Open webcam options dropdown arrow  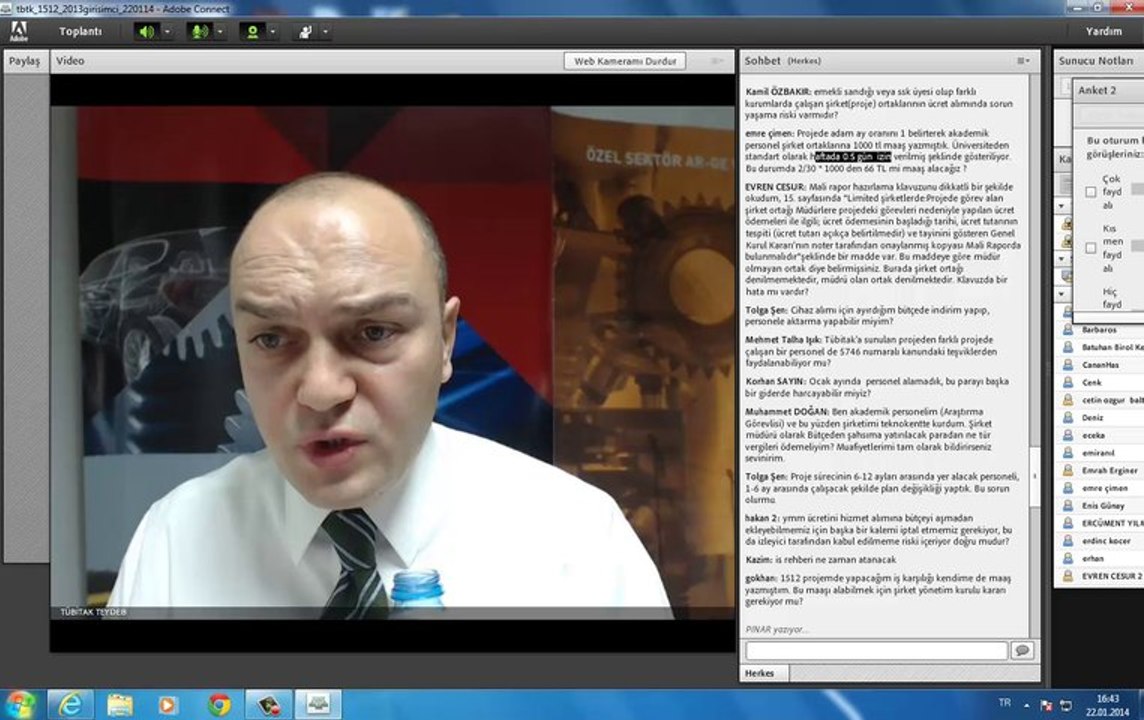coord(273,31)
